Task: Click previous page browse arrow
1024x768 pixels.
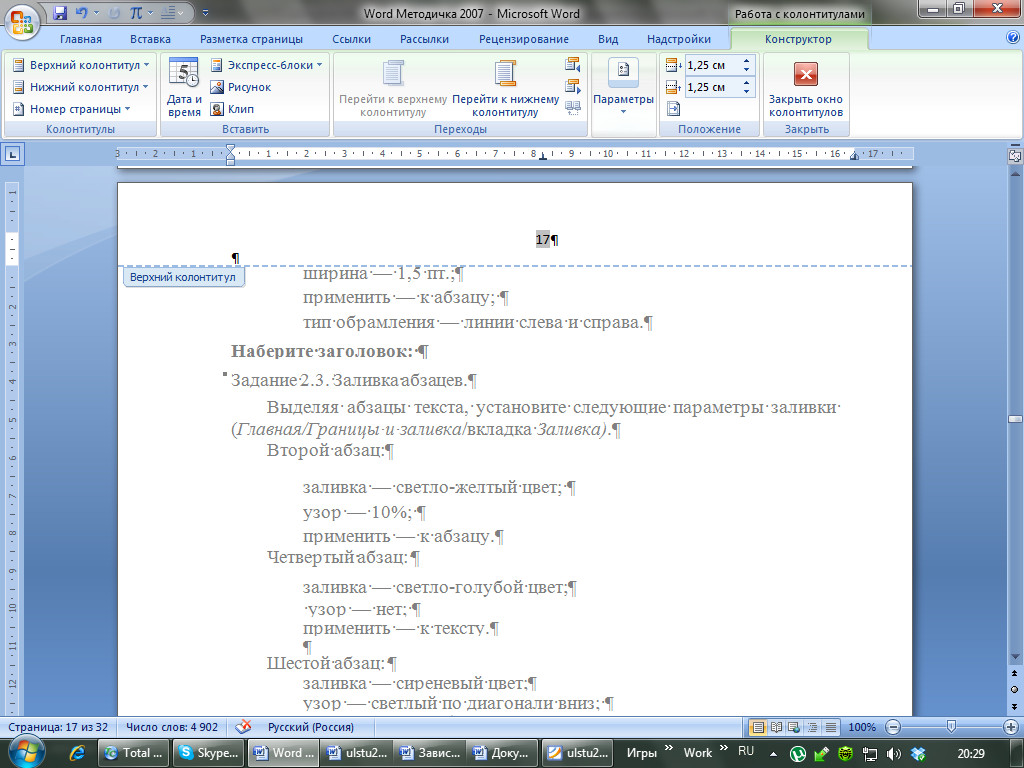Action: (1014, 673)
